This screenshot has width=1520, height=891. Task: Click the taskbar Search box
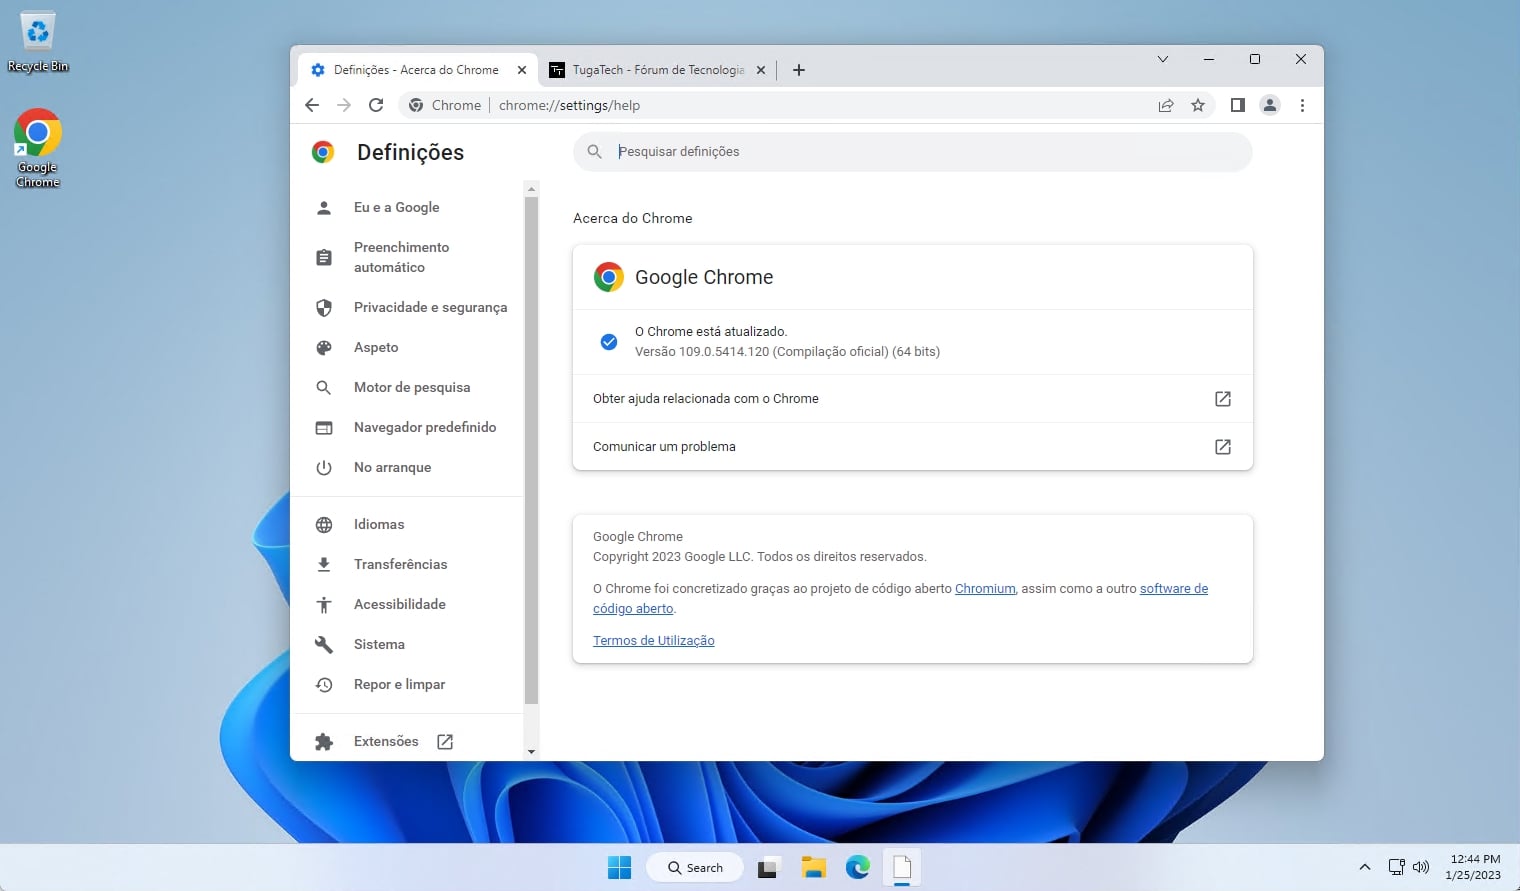(x=695, y=867)
